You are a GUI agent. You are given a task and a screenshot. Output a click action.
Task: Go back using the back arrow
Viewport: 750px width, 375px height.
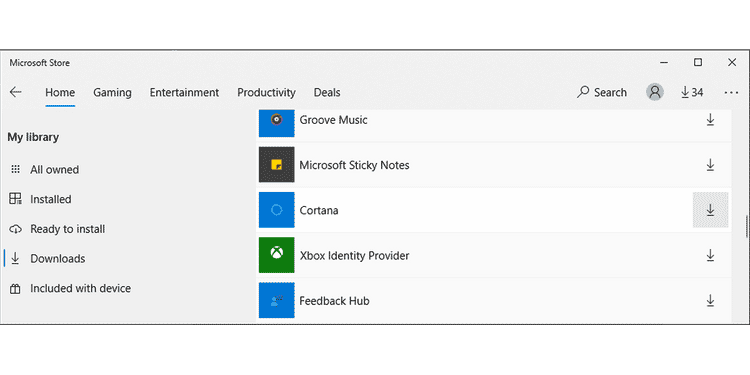coord(15,92)
